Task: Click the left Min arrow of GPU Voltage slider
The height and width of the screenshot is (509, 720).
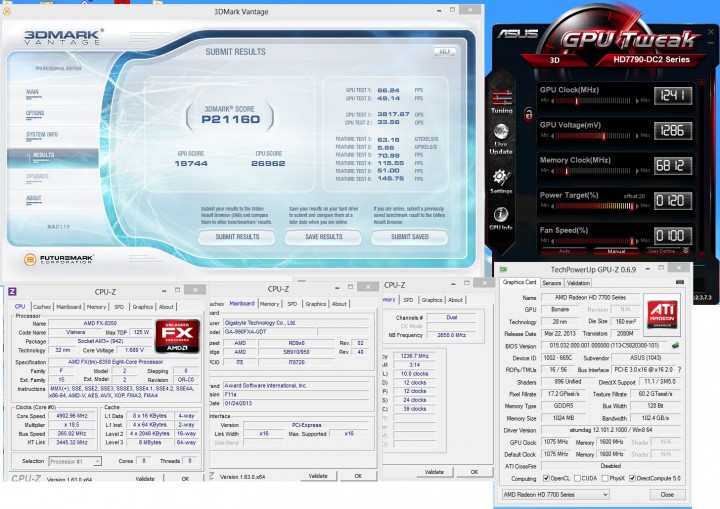Action: (x=552, y=136)
